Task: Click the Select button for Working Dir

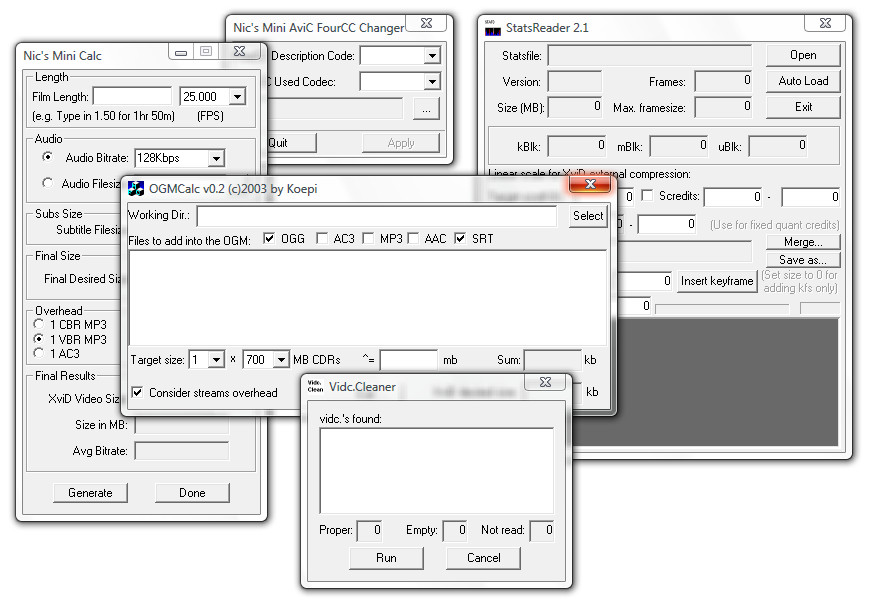Action: coord(587,216)
